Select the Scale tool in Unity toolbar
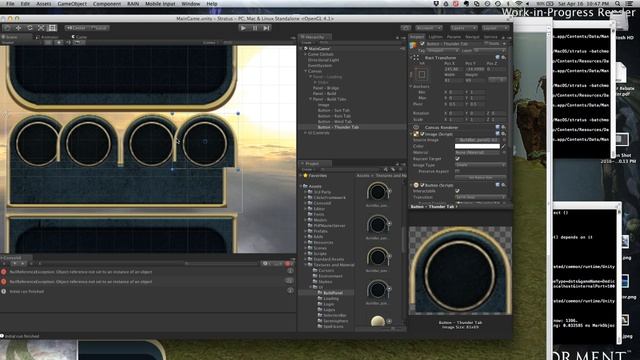 [x=41, y=28]
